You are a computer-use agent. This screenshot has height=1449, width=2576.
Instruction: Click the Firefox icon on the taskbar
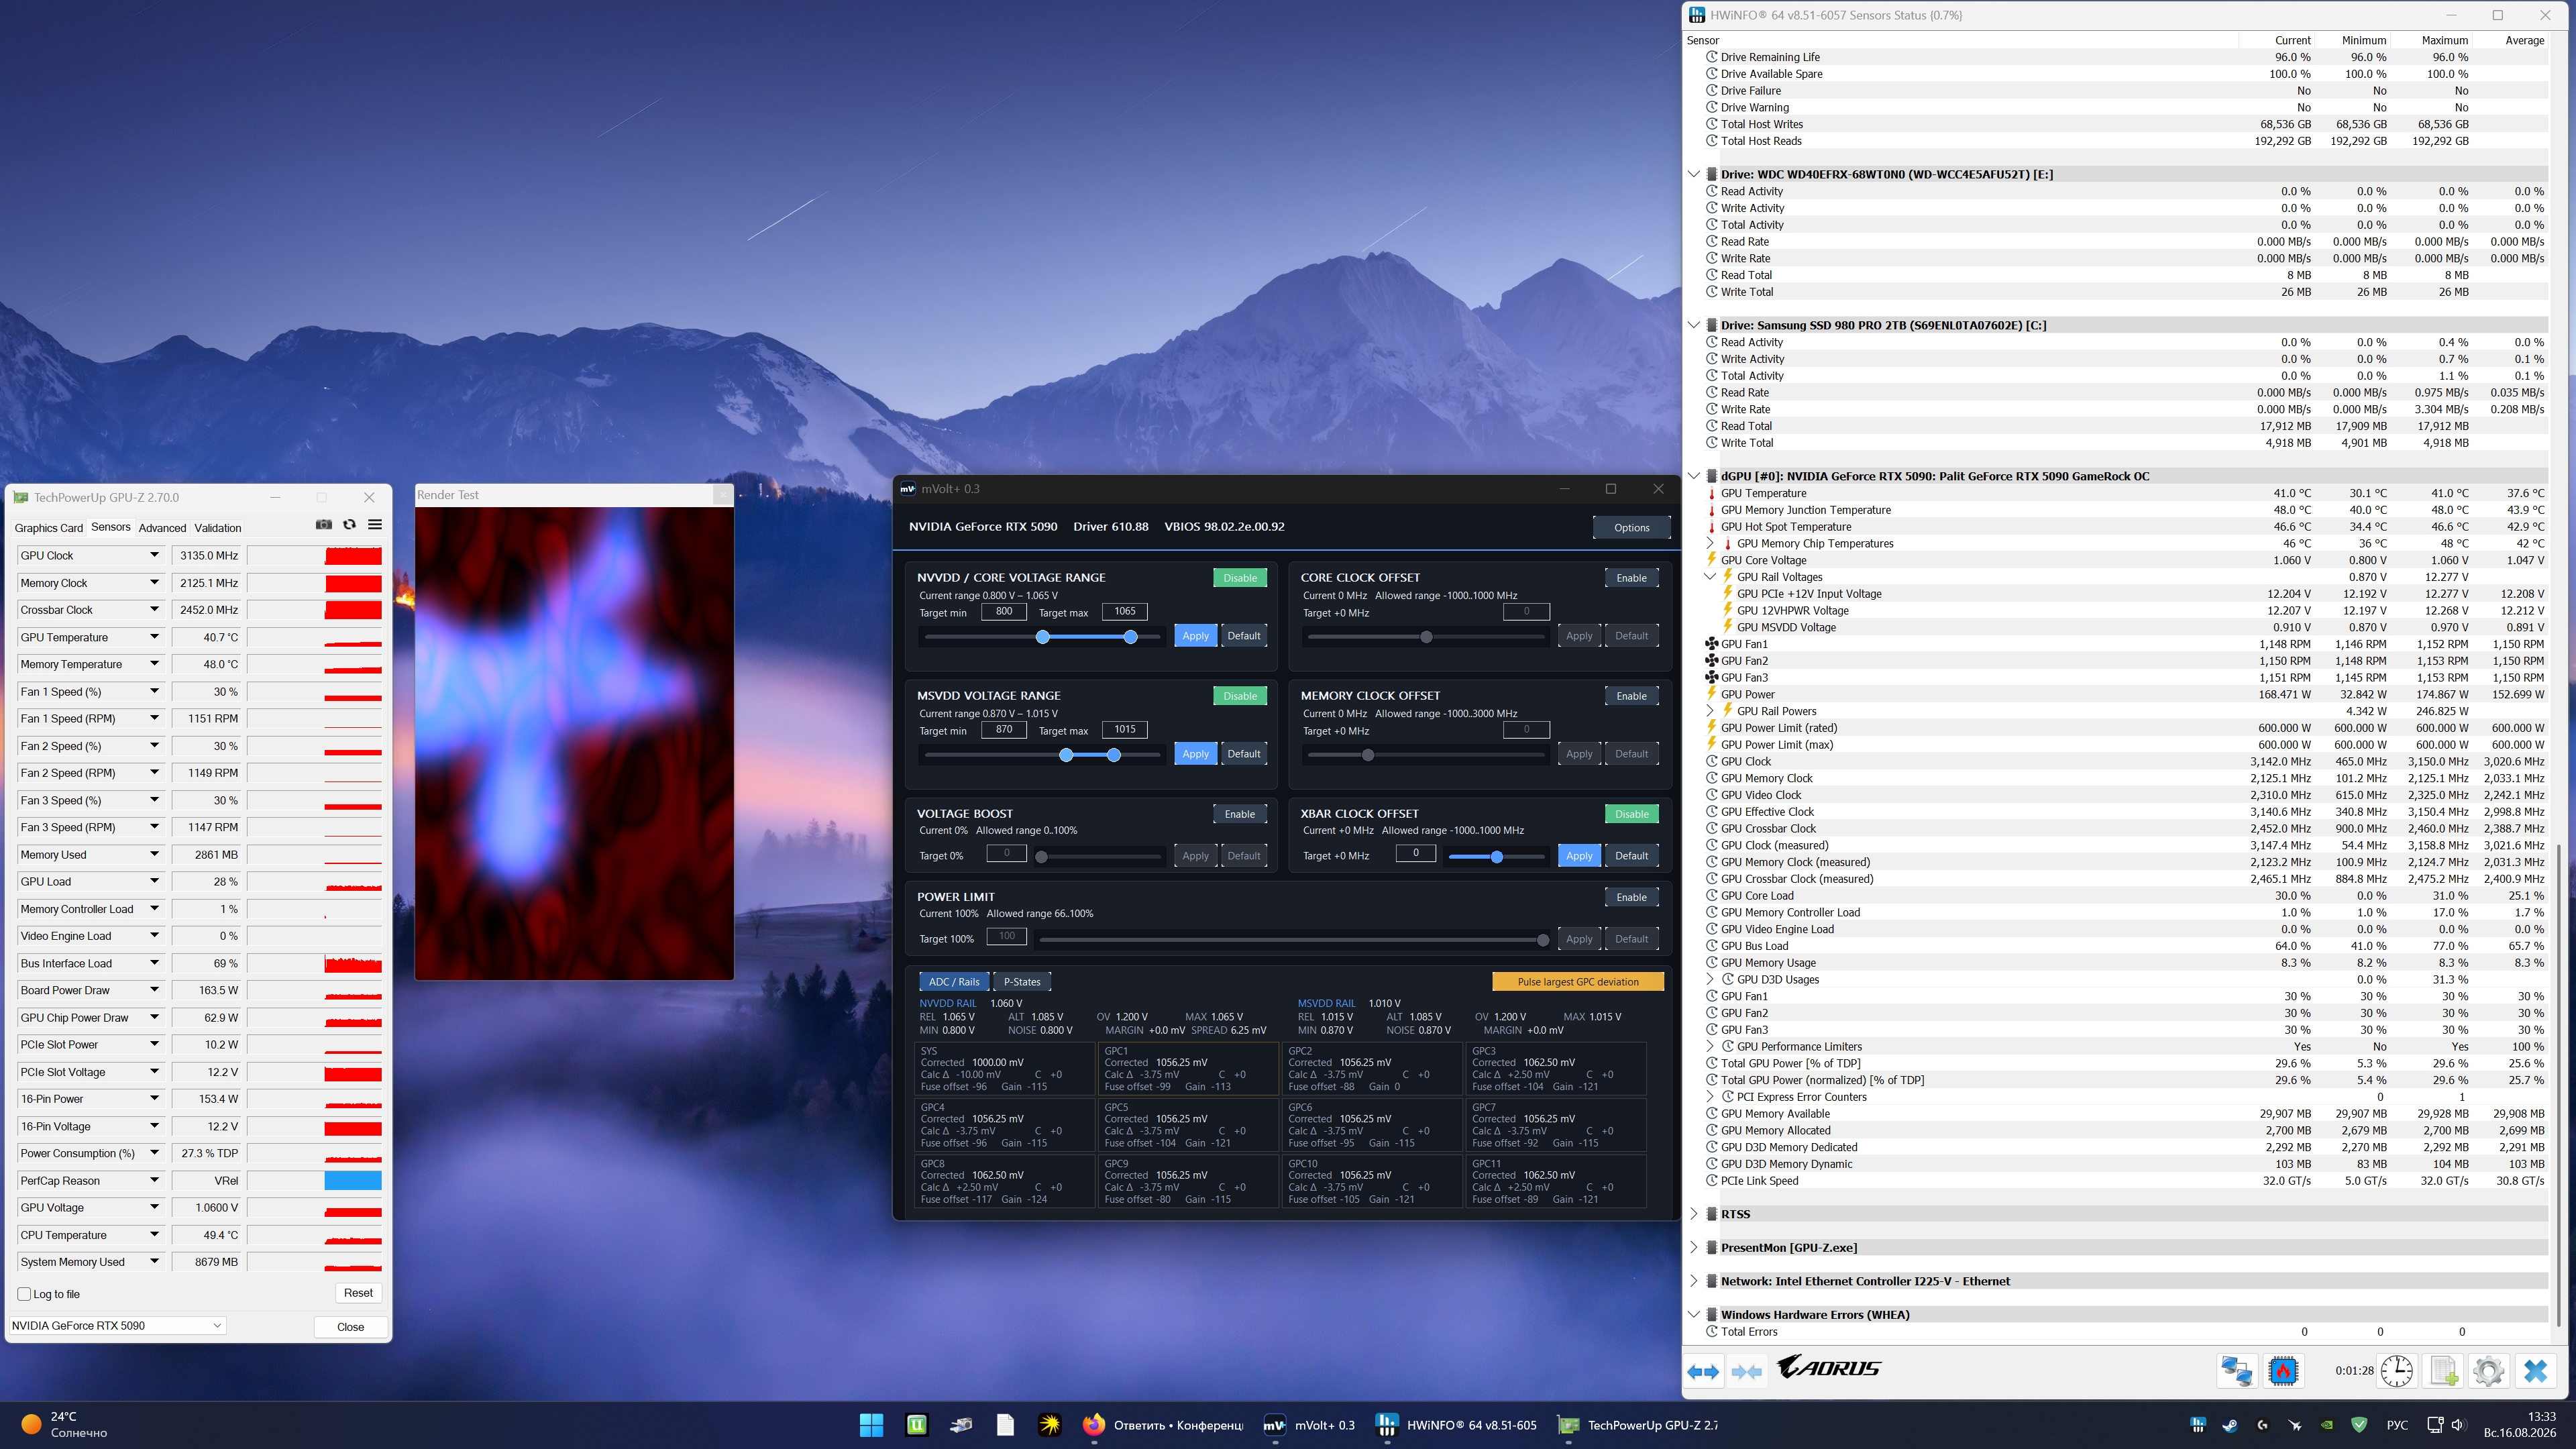pyautogui.click(x=1093, y=1425)
